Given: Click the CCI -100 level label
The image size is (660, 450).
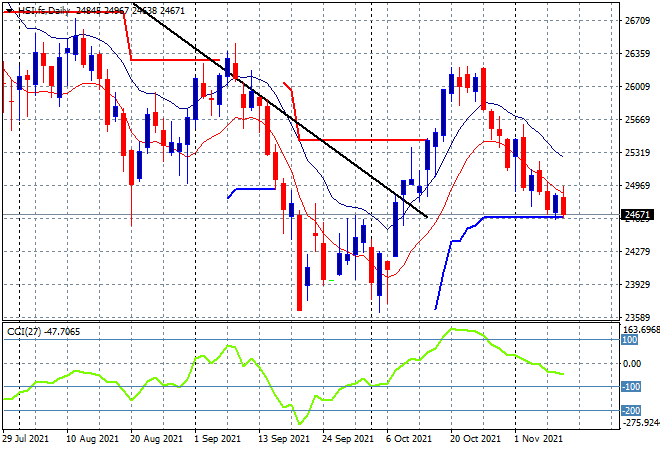Looking at the screenshot, I should [x=631, y=386].
